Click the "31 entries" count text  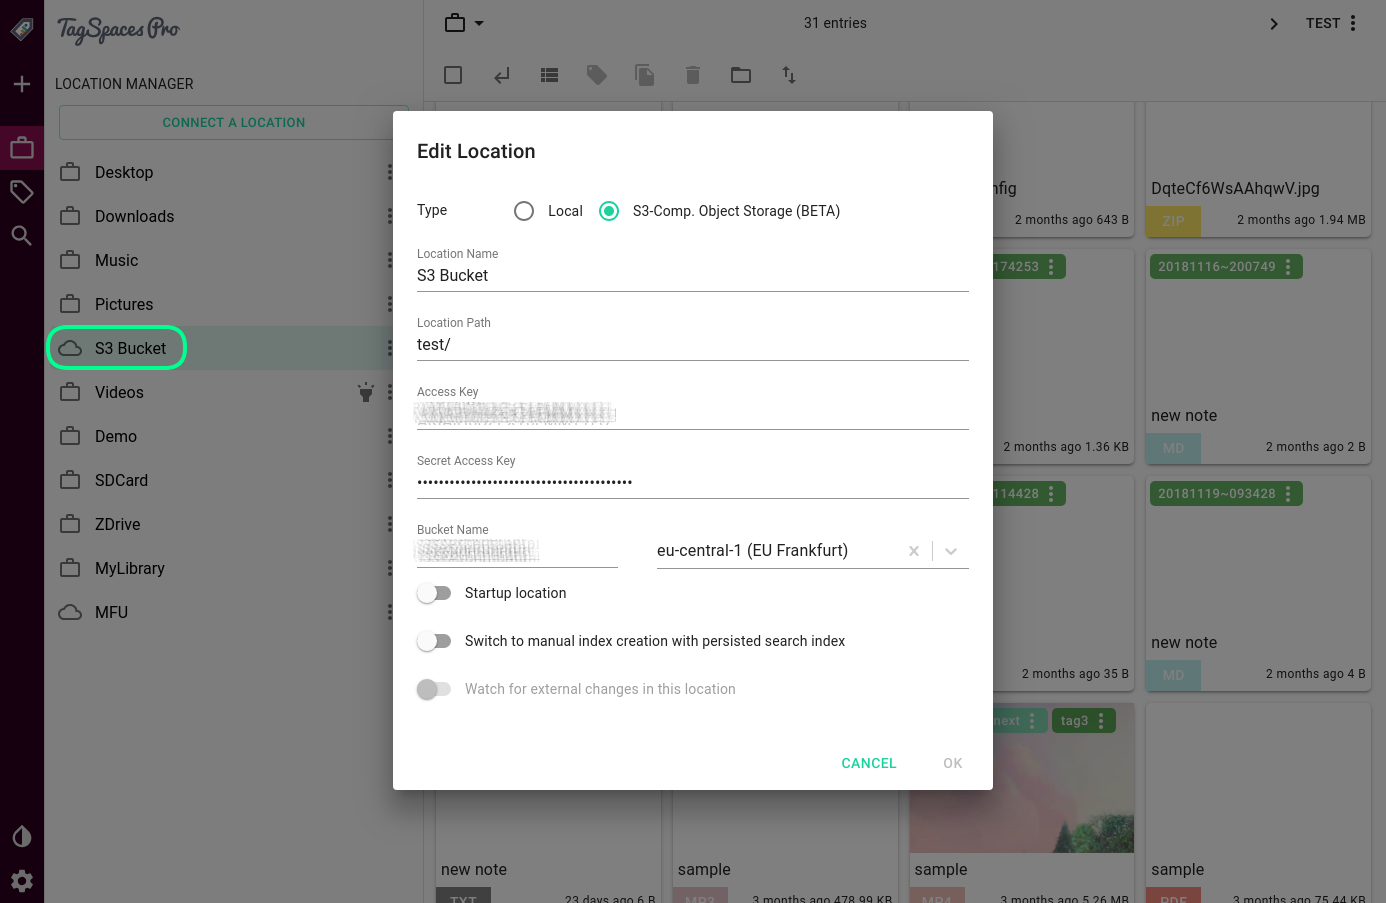point(835,23)
